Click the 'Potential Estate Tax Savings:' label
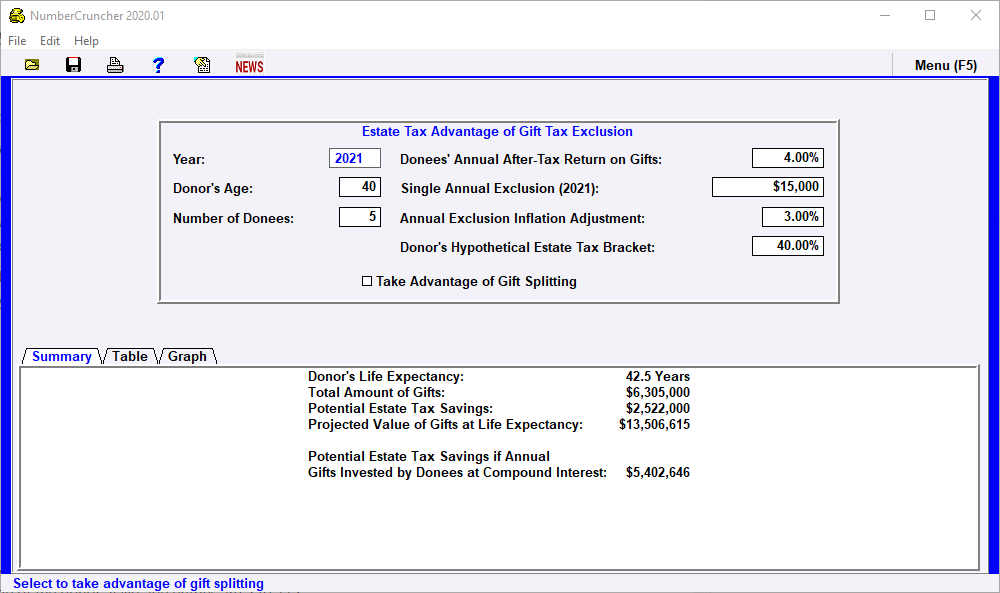This screenshot has height=593, width=1000. coord(401,408)
